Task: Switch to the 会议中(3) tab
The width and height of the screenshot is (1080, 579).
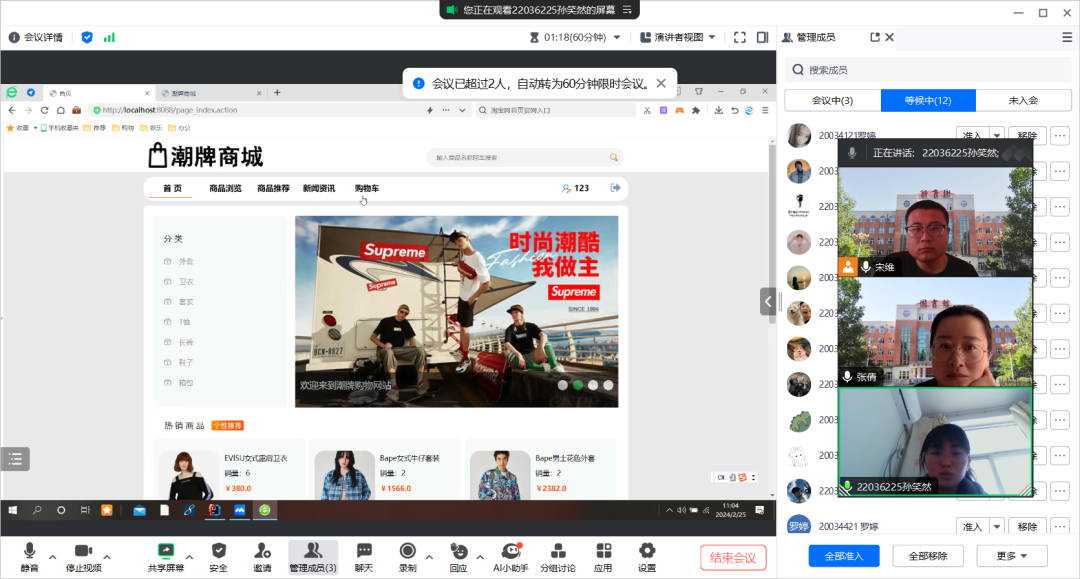Action: [x=832, y=100]
